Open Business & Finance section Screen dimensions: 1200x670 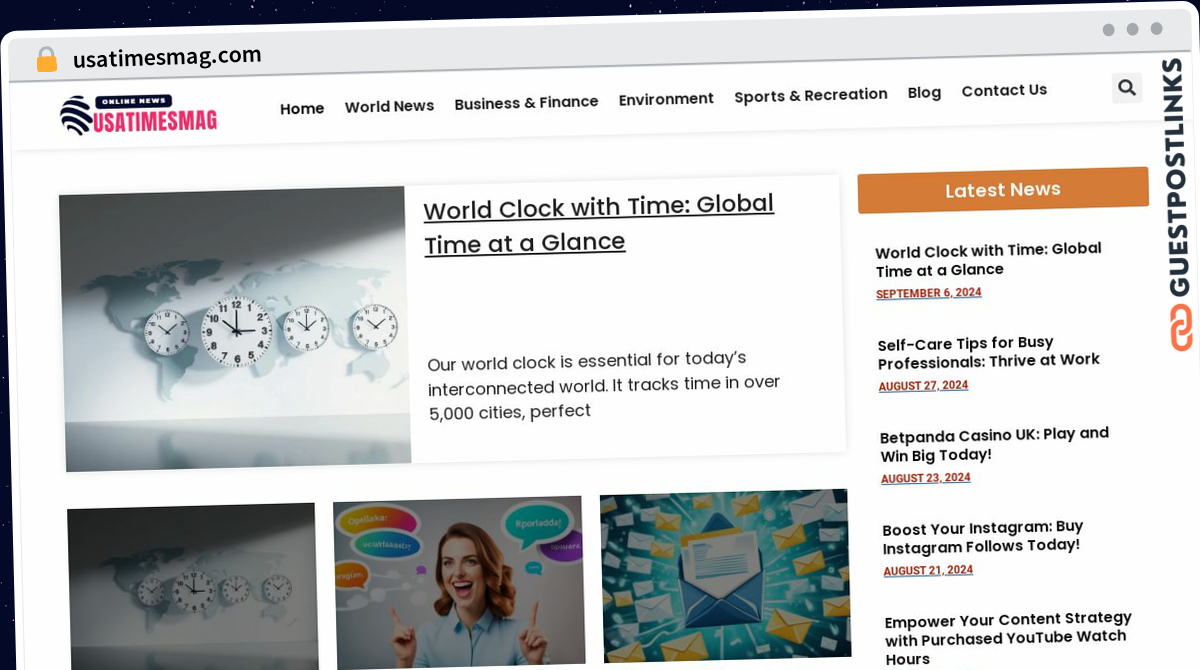point(526,103)
